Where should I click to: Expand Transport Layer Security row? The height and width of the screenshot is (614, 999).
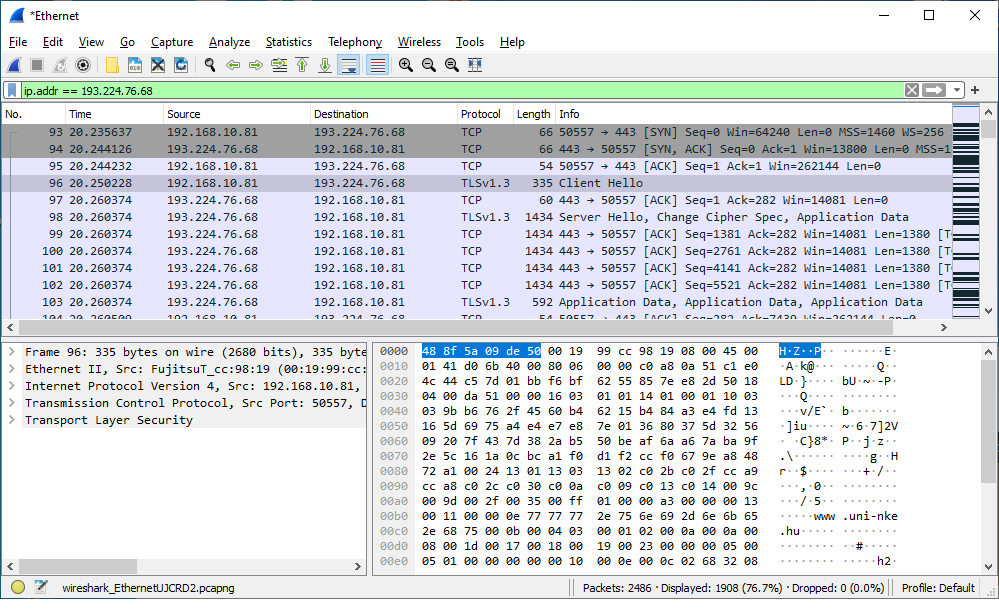point(11,420)
